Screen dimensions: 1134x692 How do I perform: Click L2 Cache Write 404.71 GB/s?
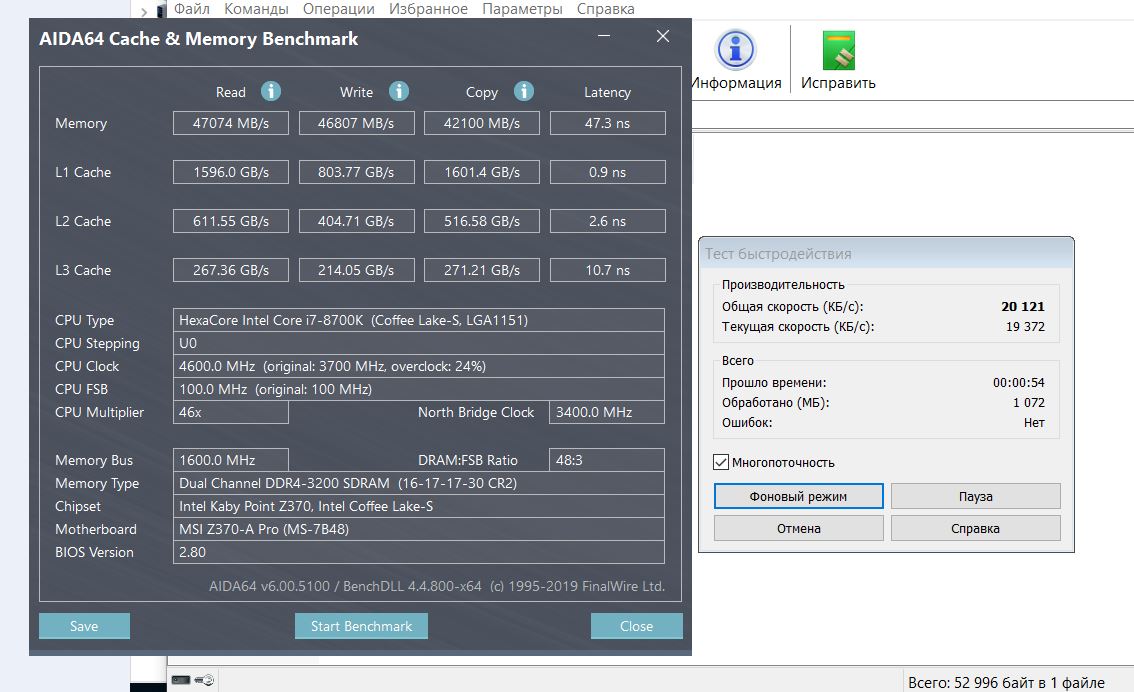click(x=357, y=221)
